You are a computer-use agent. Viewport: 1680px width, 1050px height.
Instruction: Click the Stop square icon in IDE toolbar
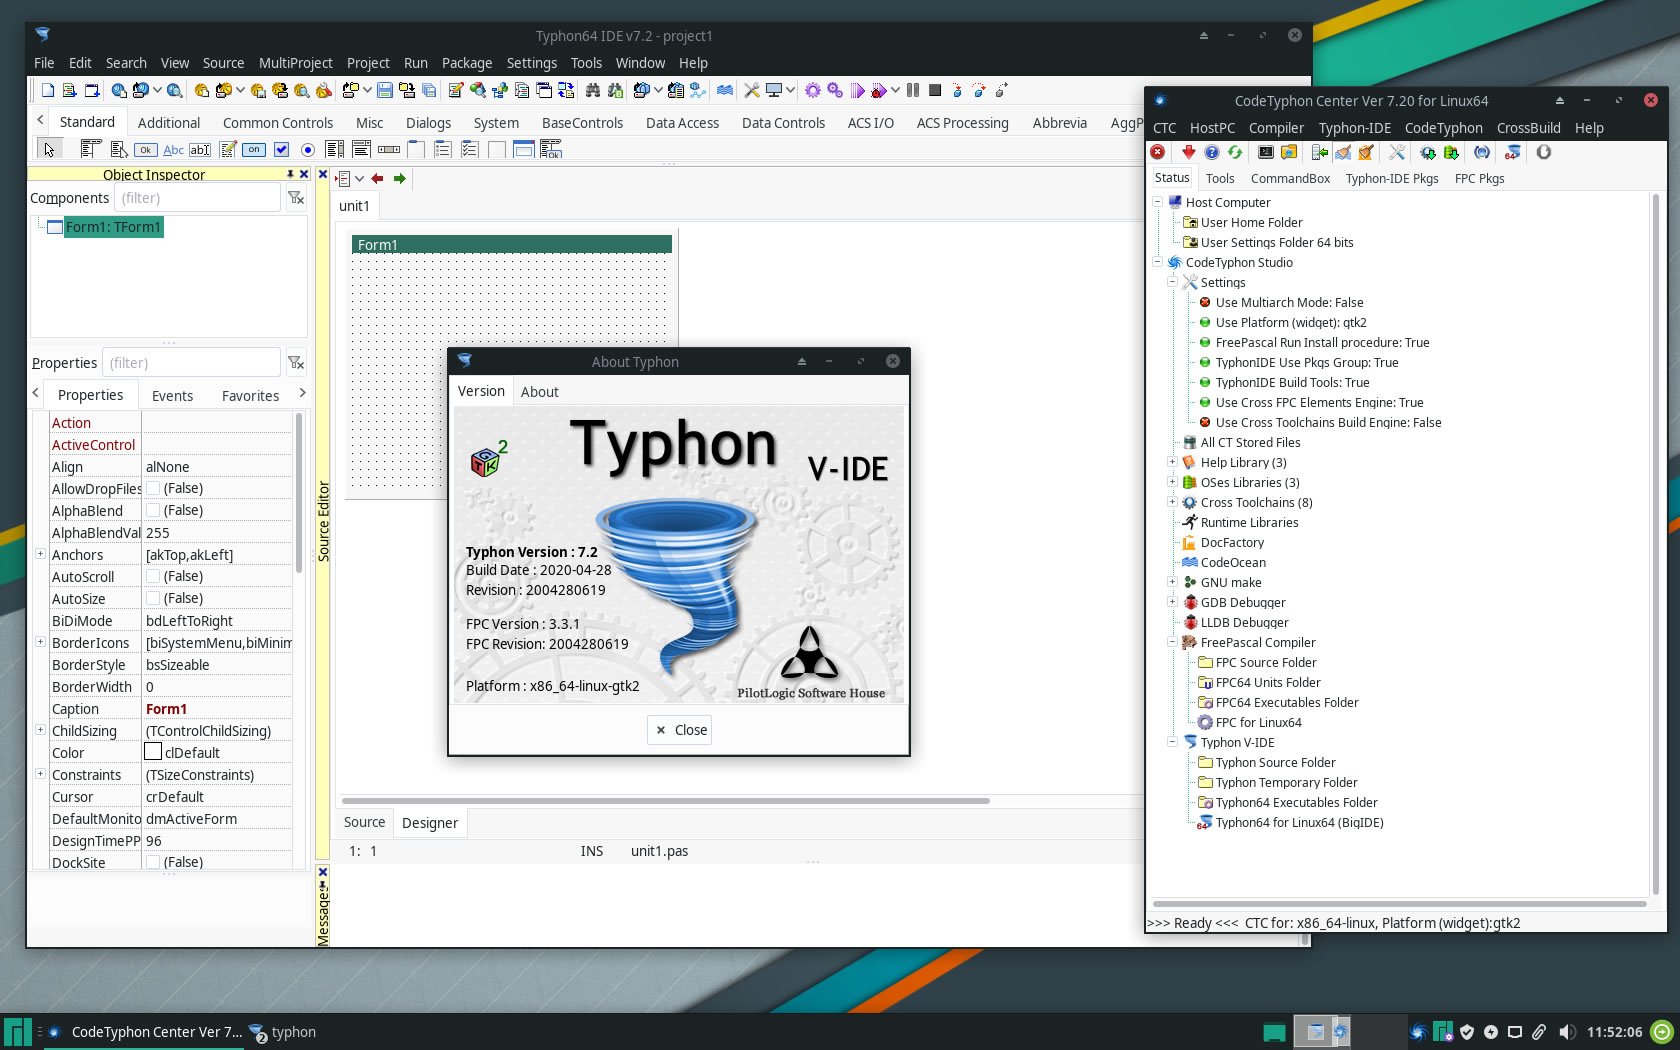(935, 90)
